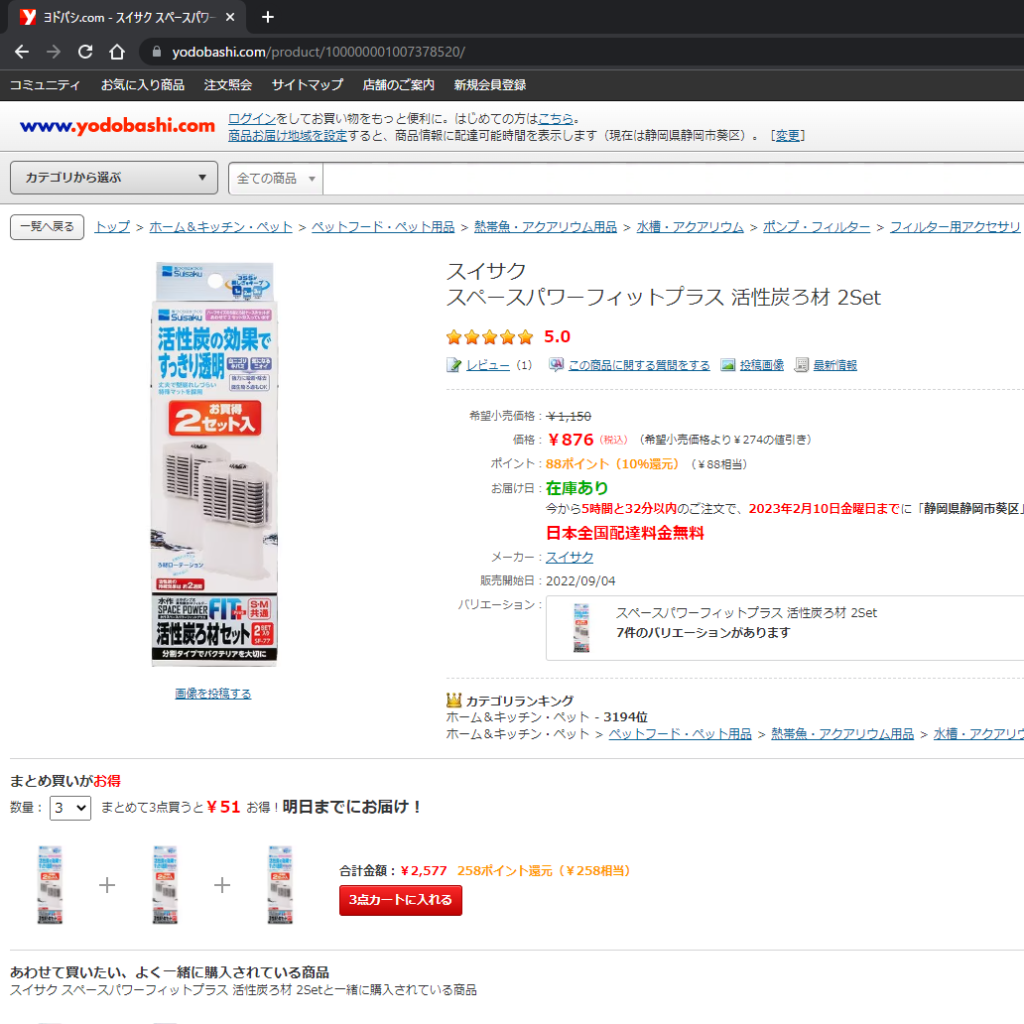The image size is (1024, 1024).
Task: Click the review pencil icon beside レビュー
Action: [x=454, y=365]
